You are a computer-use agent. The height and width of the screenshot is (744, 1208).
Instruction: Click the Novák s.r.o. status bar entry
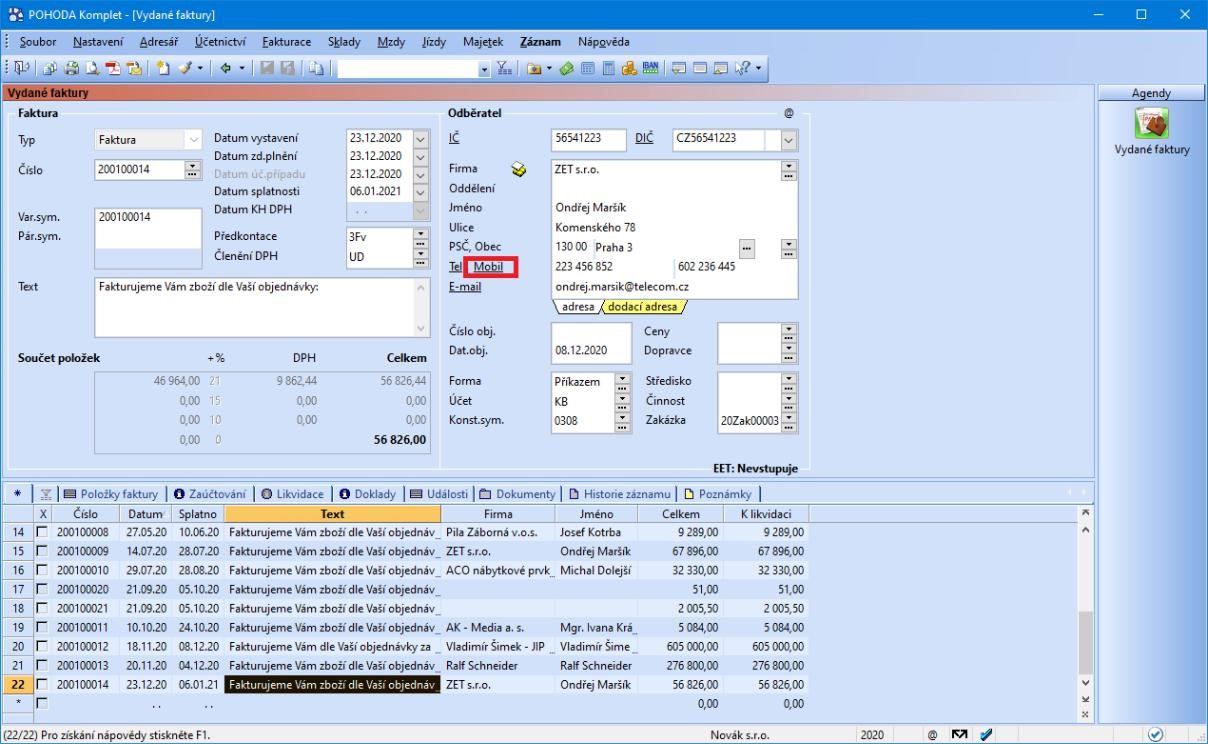click(x=739, y=735)
